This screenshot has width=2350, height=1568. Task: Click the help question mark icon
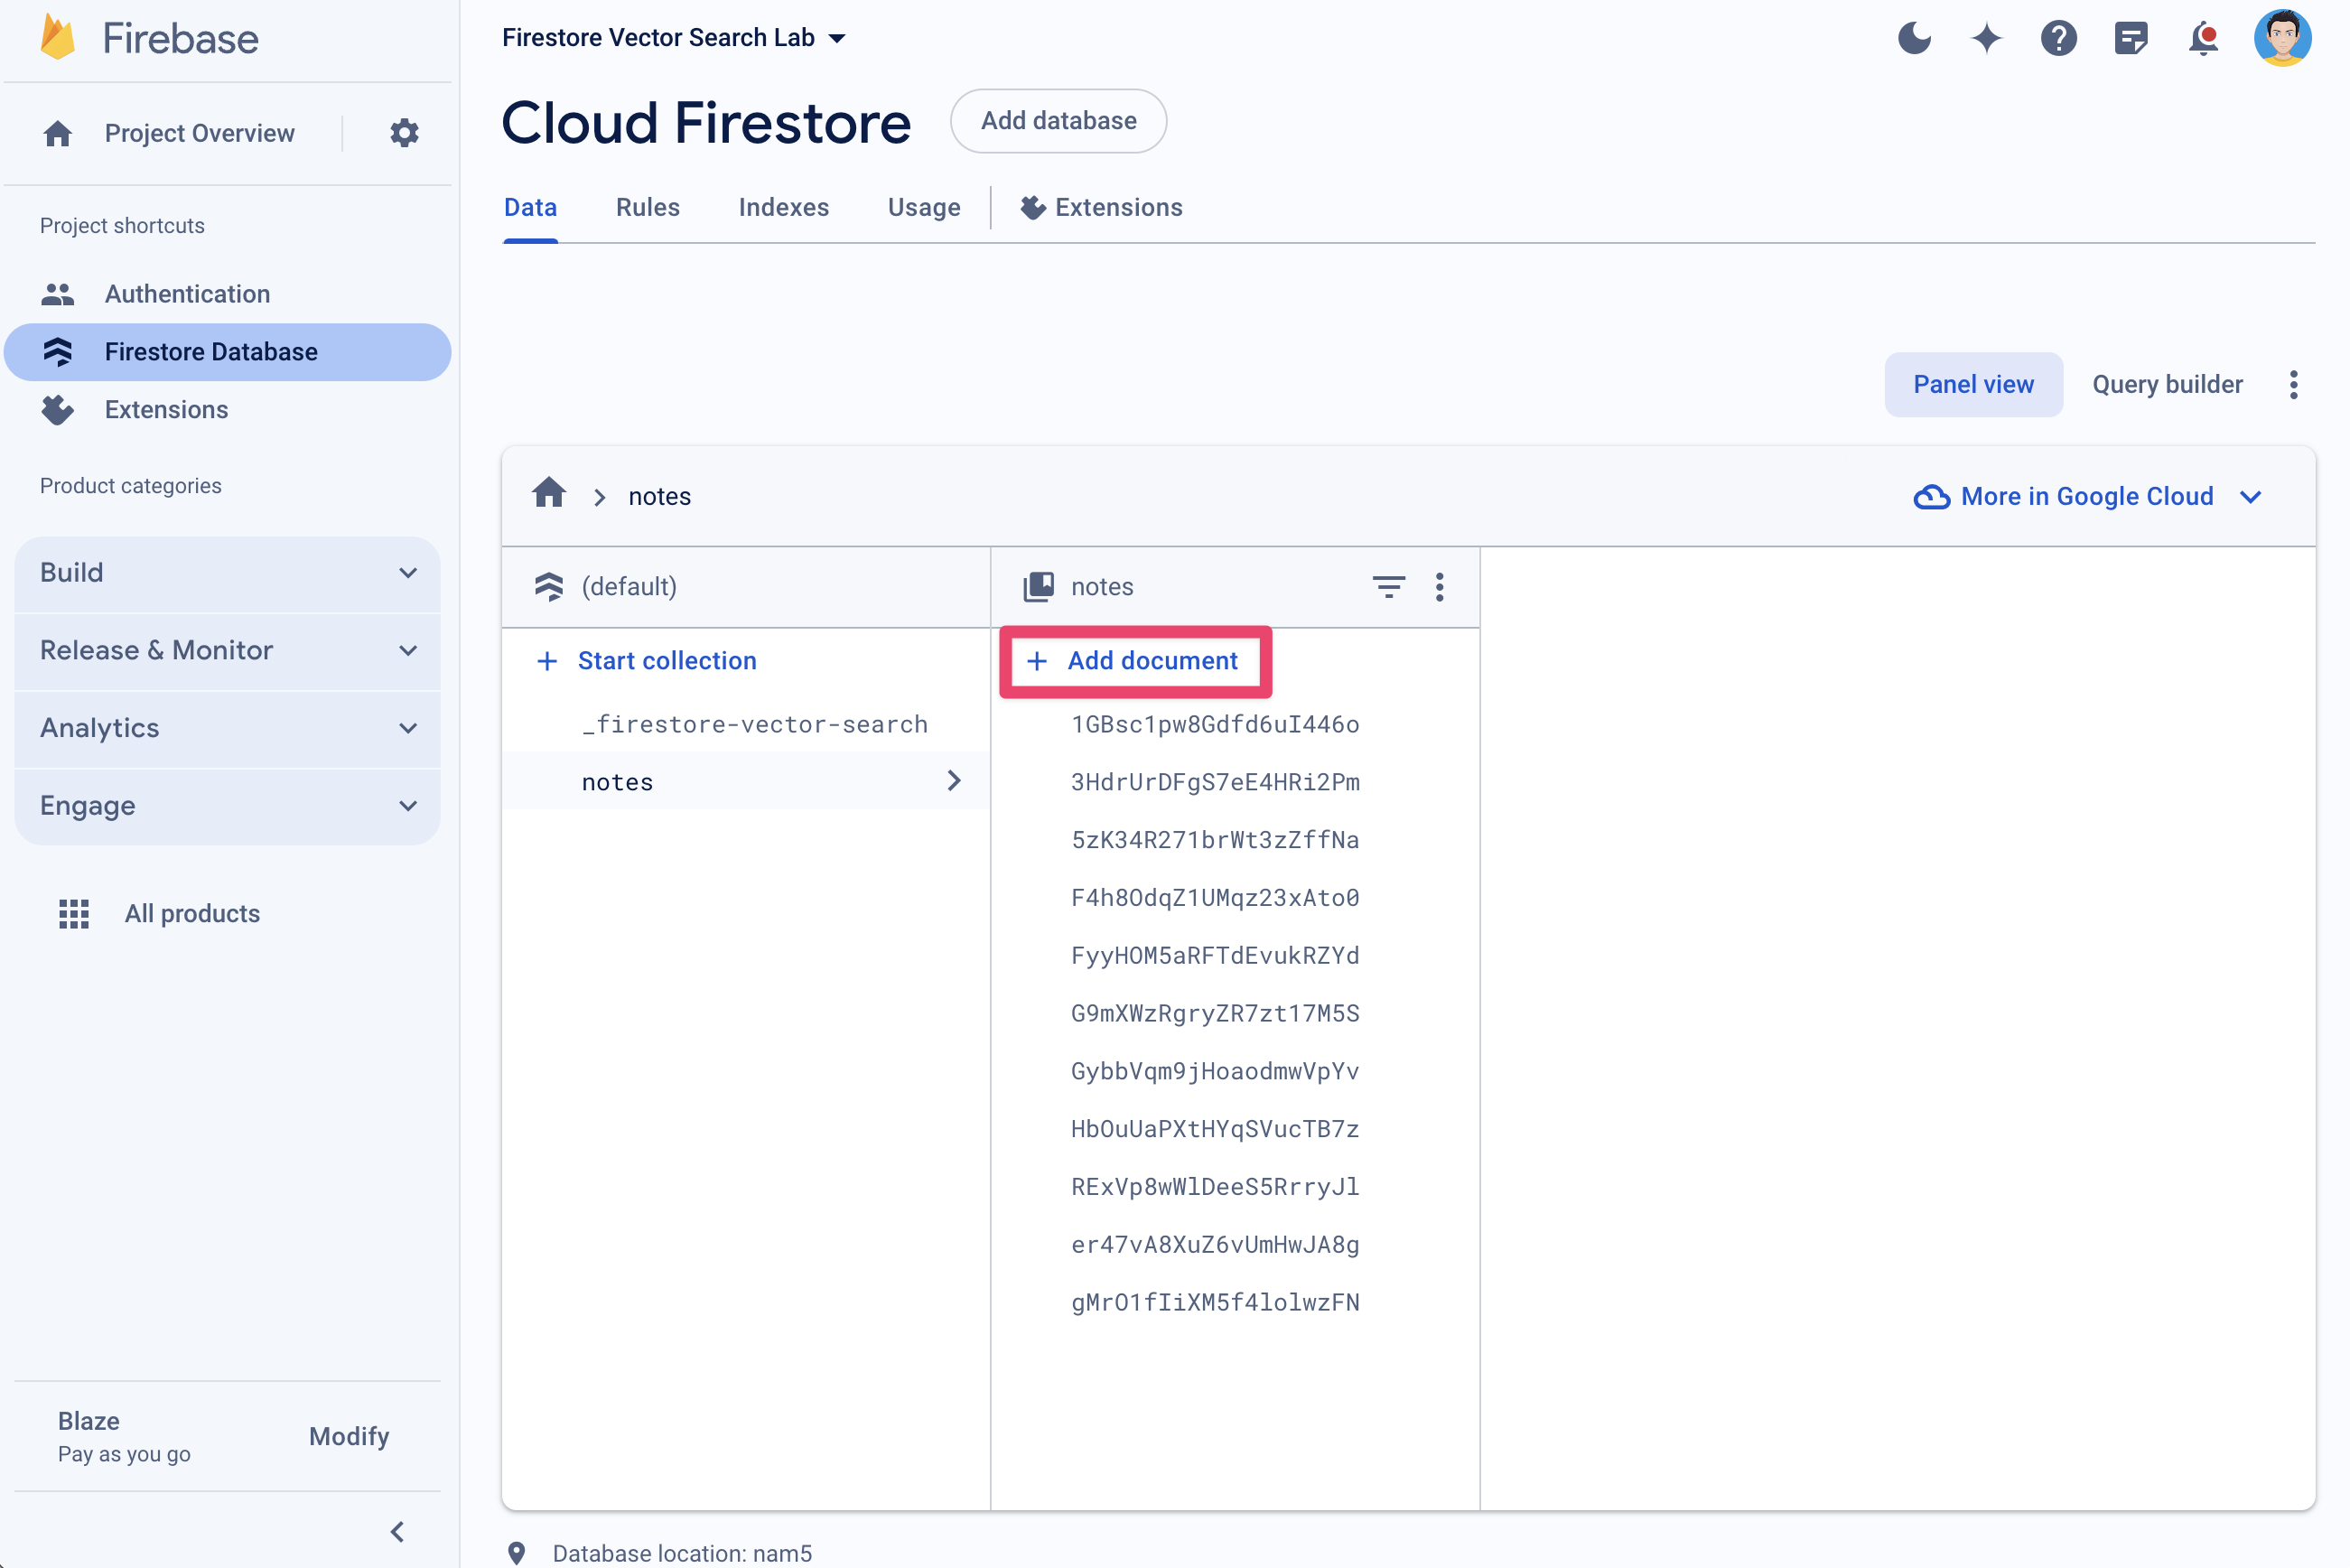click(2056, 37)
